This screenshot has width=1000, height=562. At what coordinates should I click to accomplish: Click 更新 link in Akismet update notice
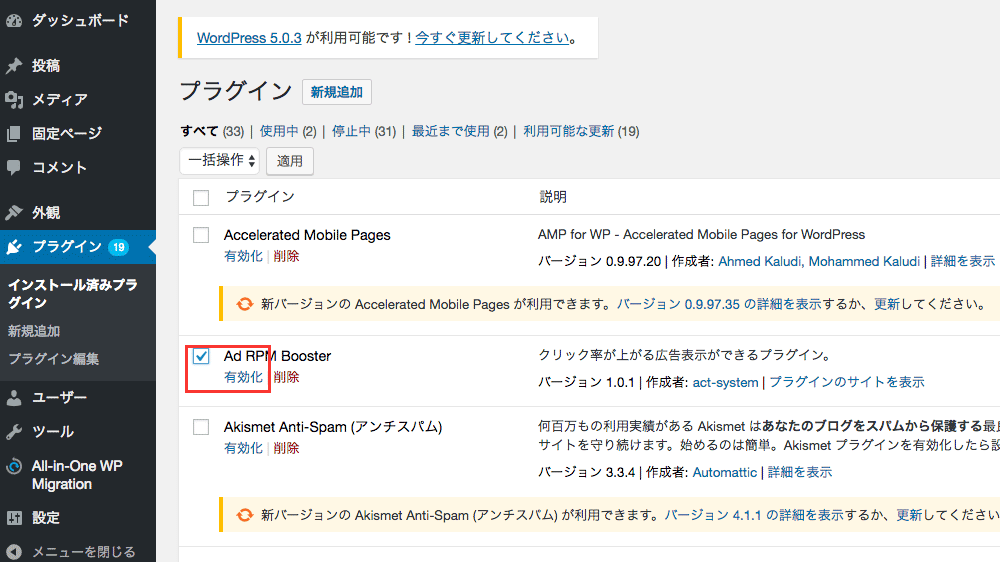[x=909, y=515]
